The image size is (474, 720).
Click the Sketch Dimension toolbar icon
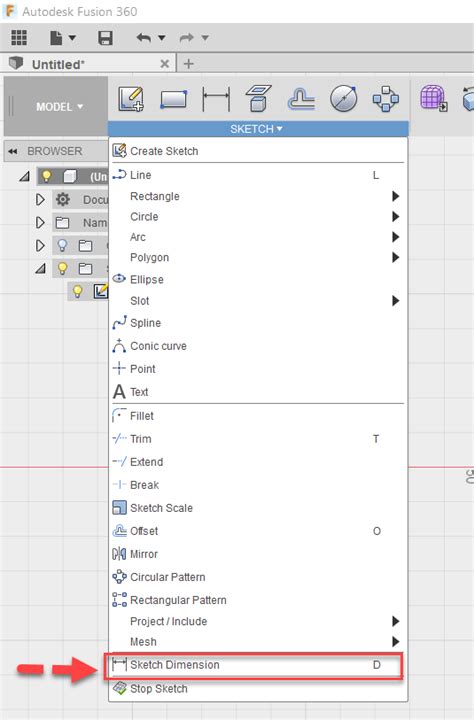(216, 99)
